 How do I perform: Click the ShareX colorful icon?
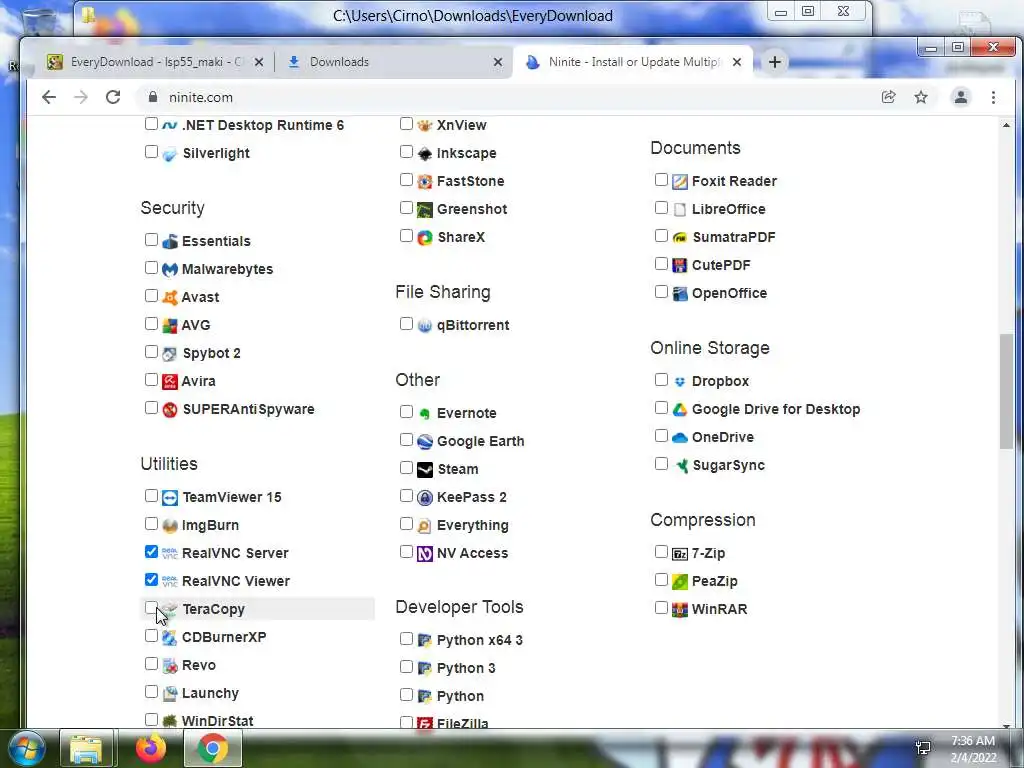point(424,238)
